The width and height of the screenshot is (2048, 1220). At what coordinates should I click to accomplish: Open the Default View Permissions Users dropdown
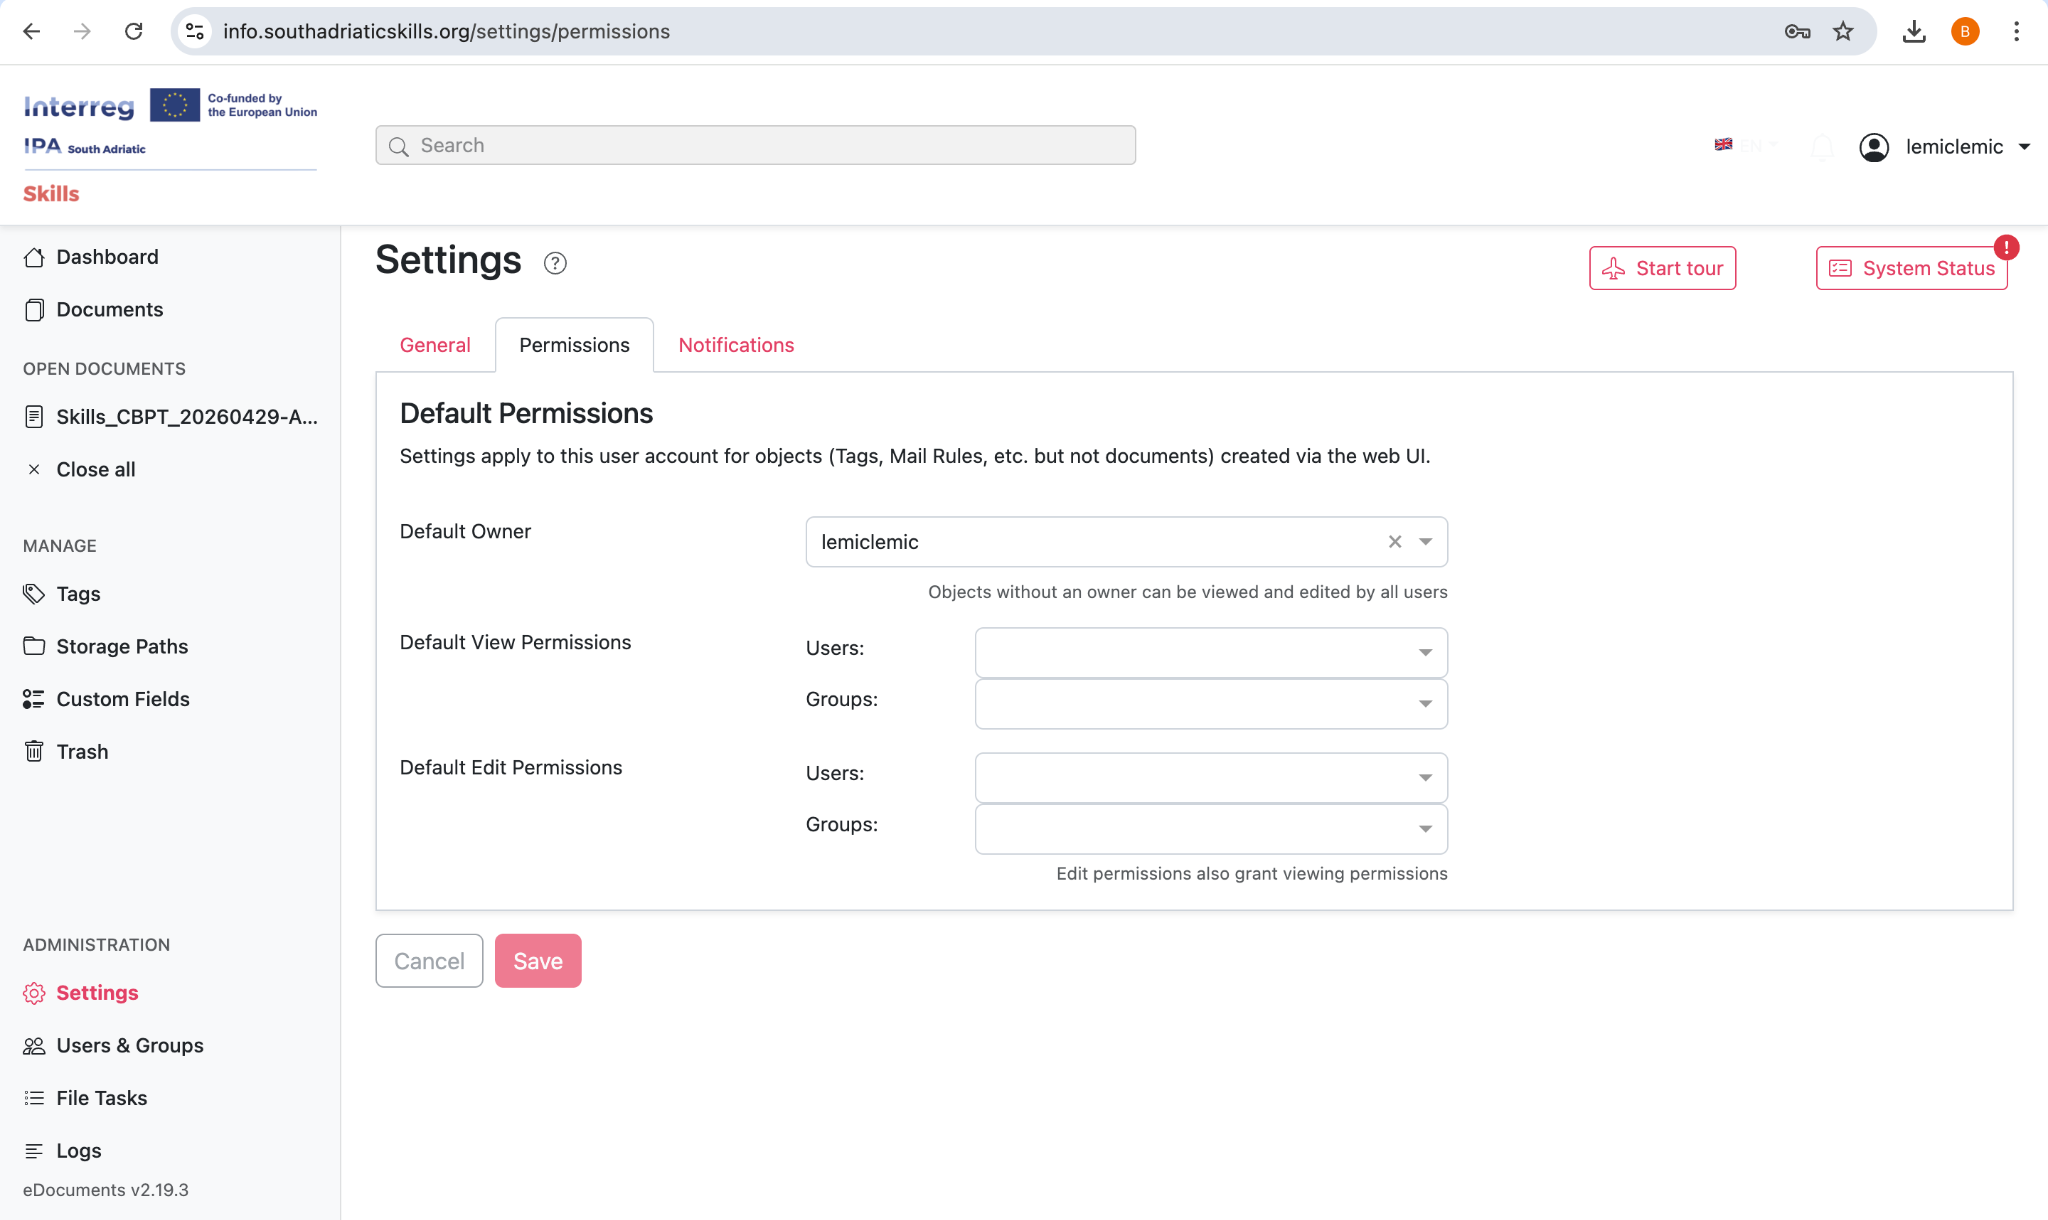click(x=1424, y=652)
